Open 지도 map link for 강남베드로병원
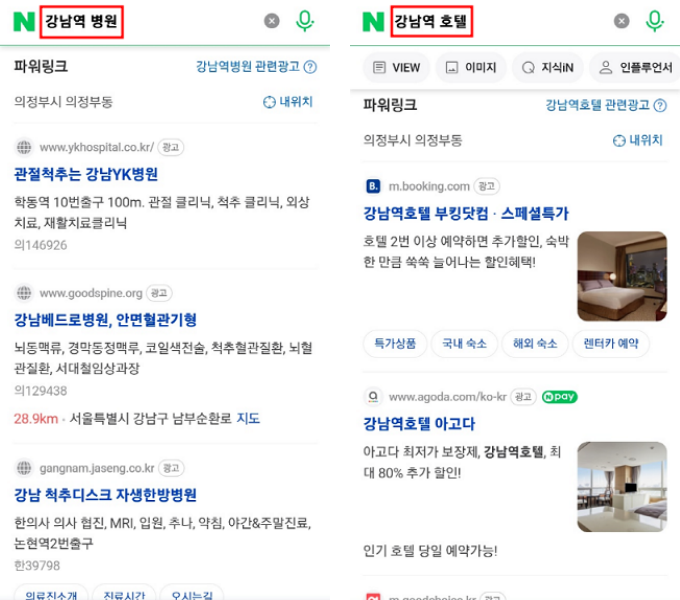The image size is (680, 600). [x=248, y=418]
